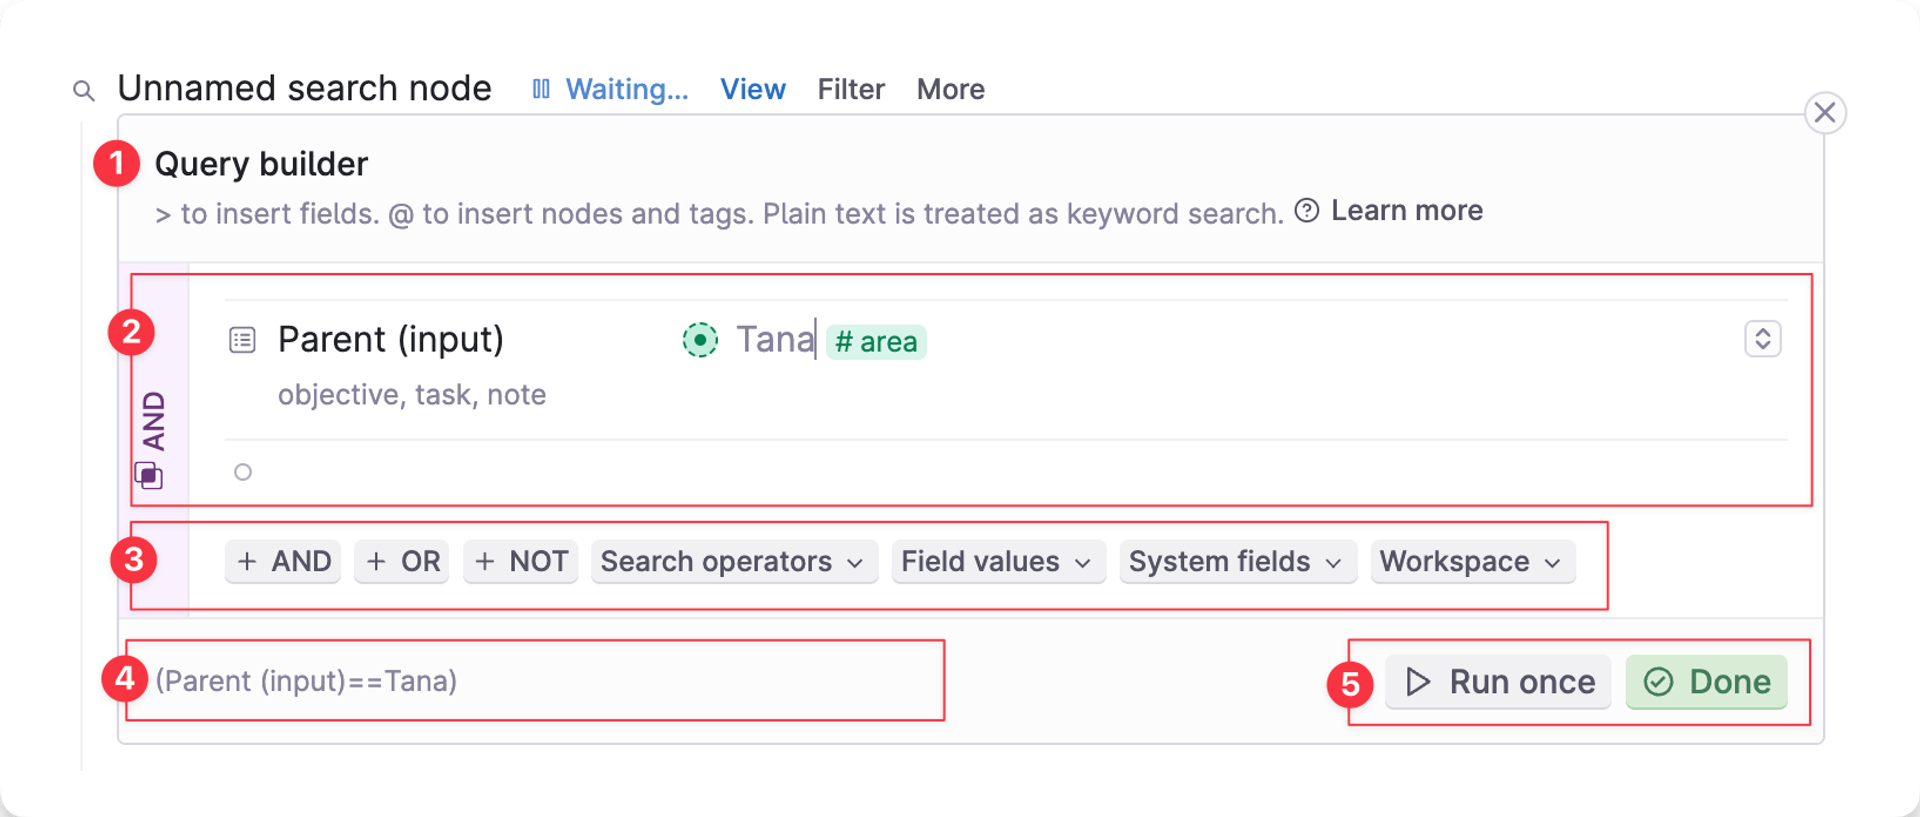Open the System fields dropdown
The width and height of the screenshot is (1920, 817).
(1236, 562)
